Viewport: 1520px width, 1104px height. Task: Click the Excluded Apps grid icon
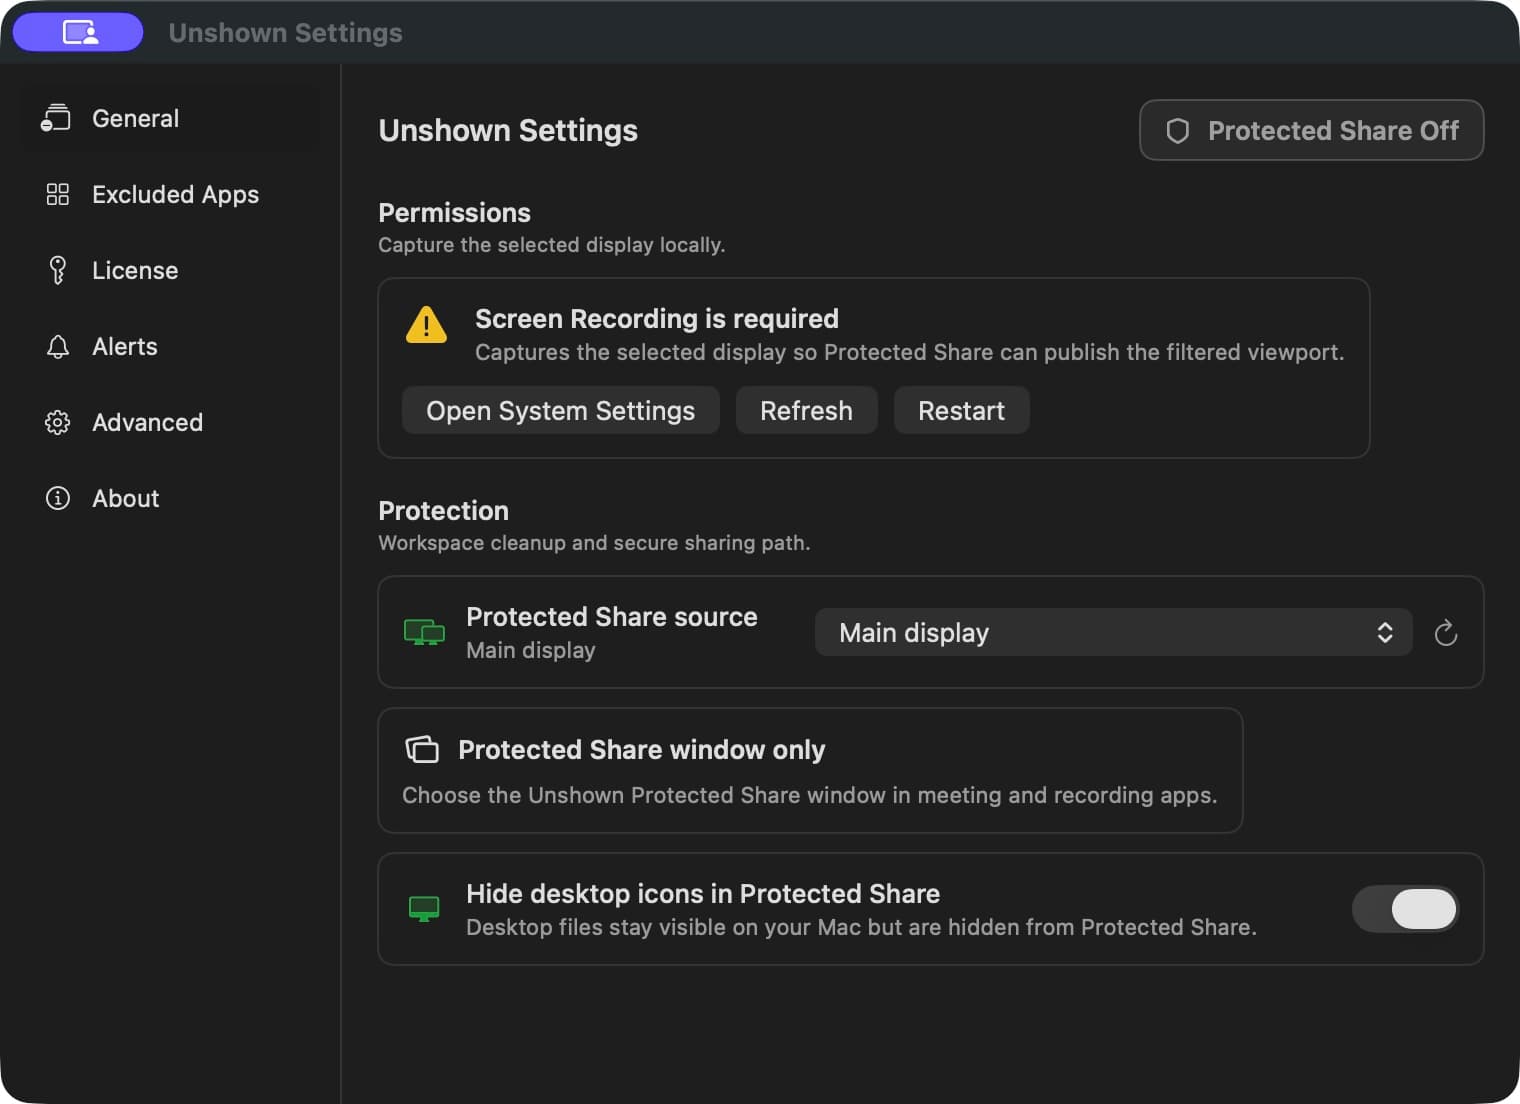(x=58, y=194)
